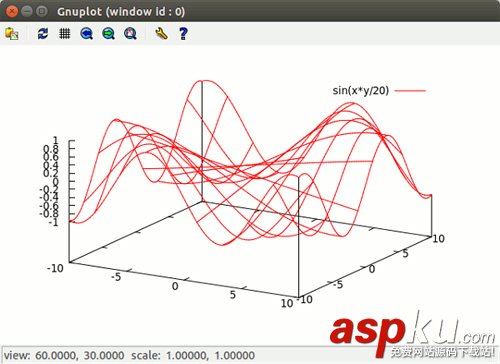Open the help question mark icon
Screen dimensions: 500x364
coord(183,34)
